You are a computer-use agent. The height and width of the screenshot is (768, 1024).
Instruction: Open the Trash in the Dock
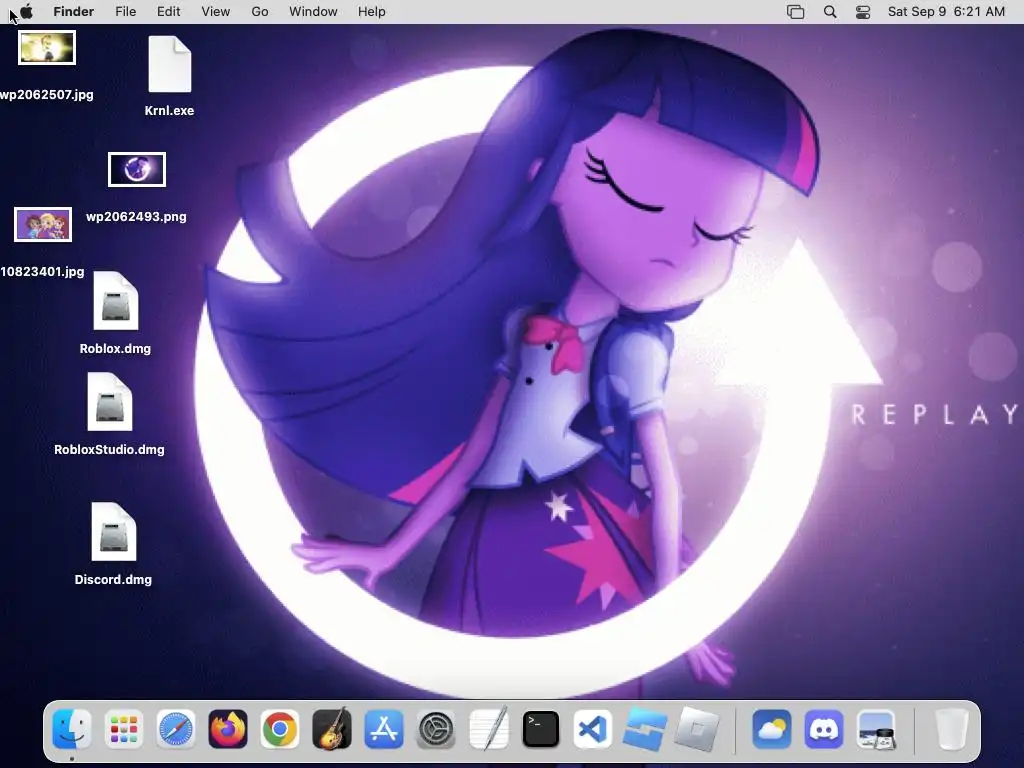point(951,729)
